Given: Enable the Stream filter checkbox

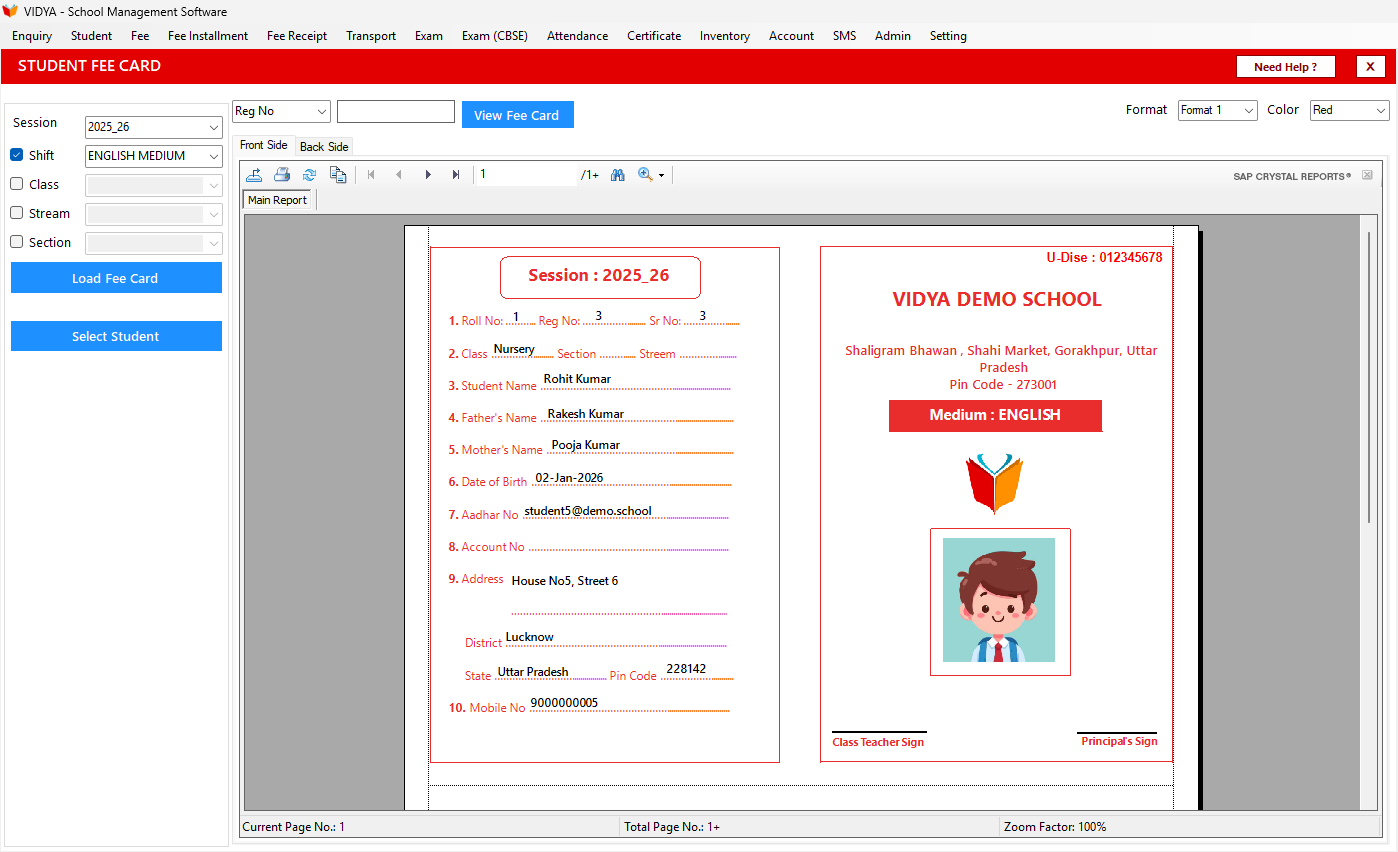Looking at the screenshot, I should tap(17, 213).
